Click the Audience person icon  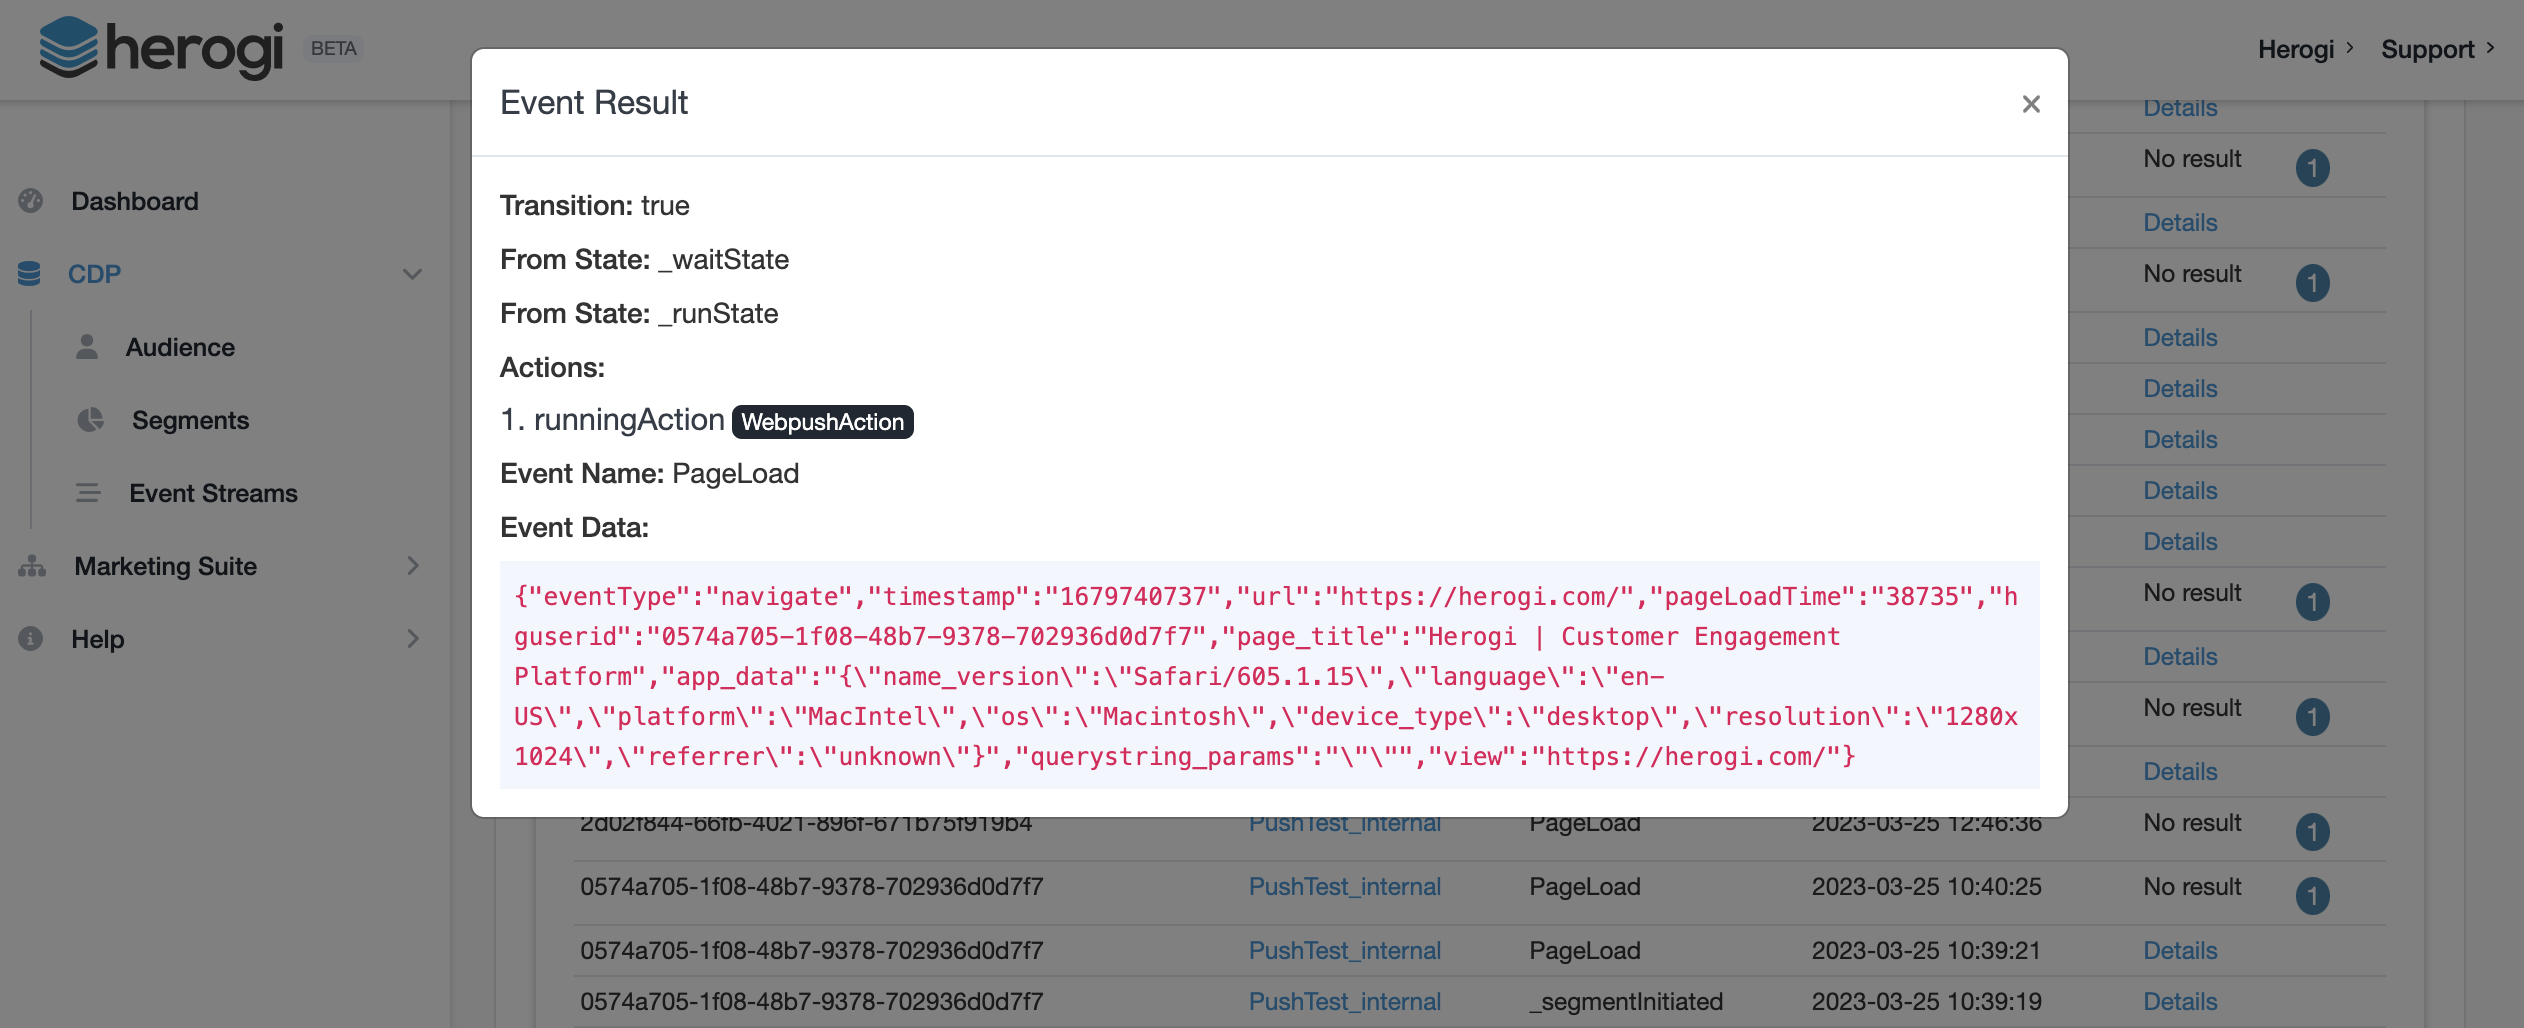87,347
